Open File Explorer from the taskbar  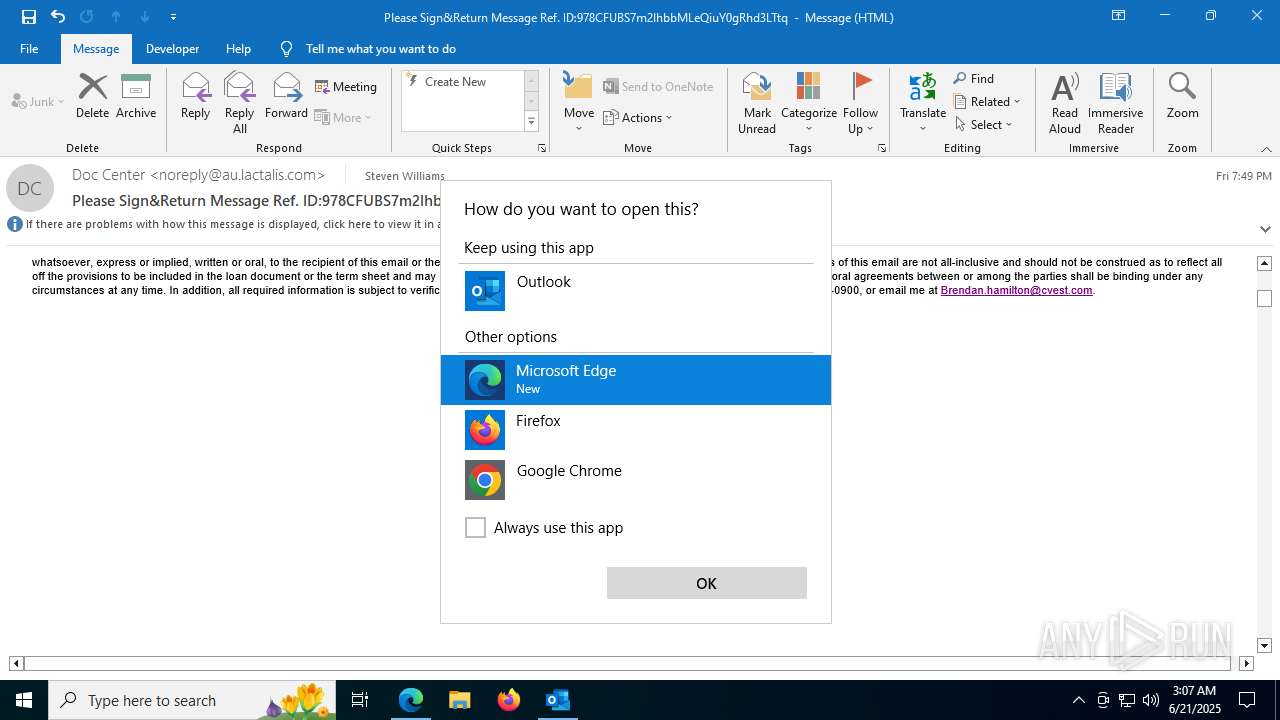(459, 700)
